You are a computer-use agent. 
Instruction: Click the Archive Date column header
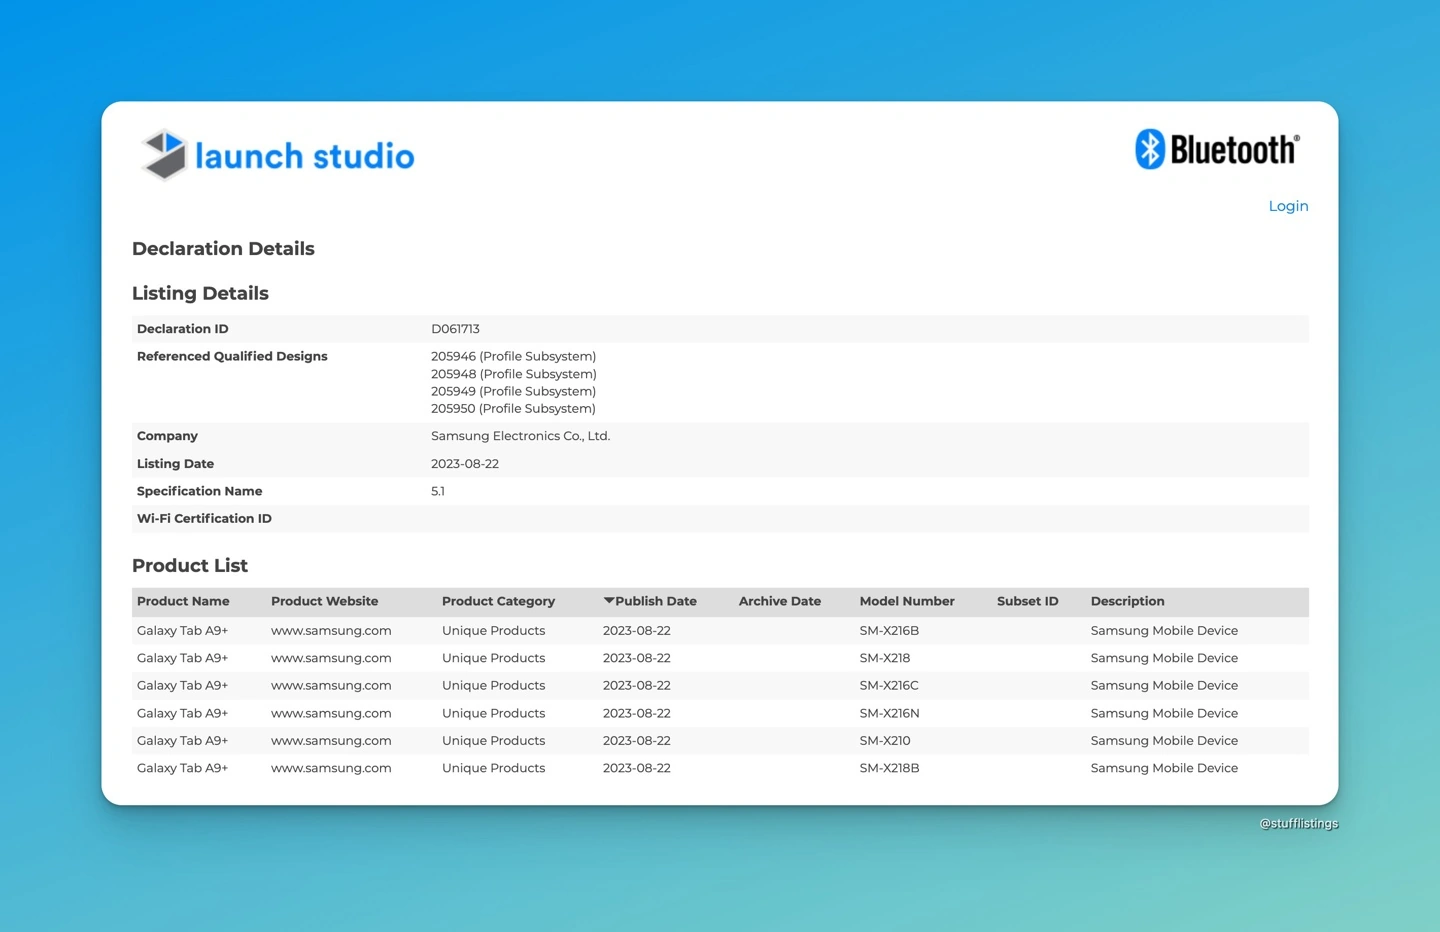[x=779, y=601]
